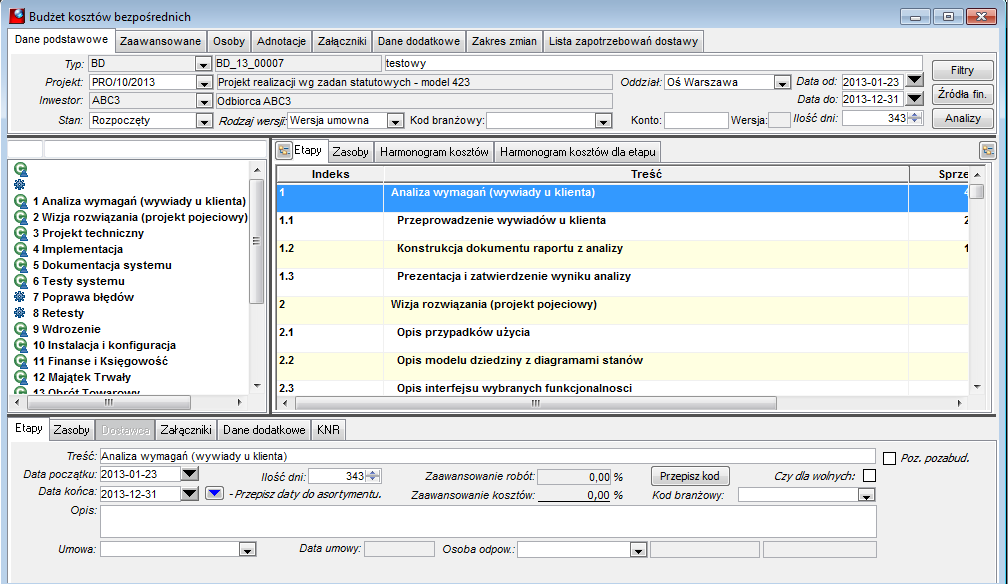
Task: Click the gear icon beside 8 Retesty
Action: coord(20,313)
